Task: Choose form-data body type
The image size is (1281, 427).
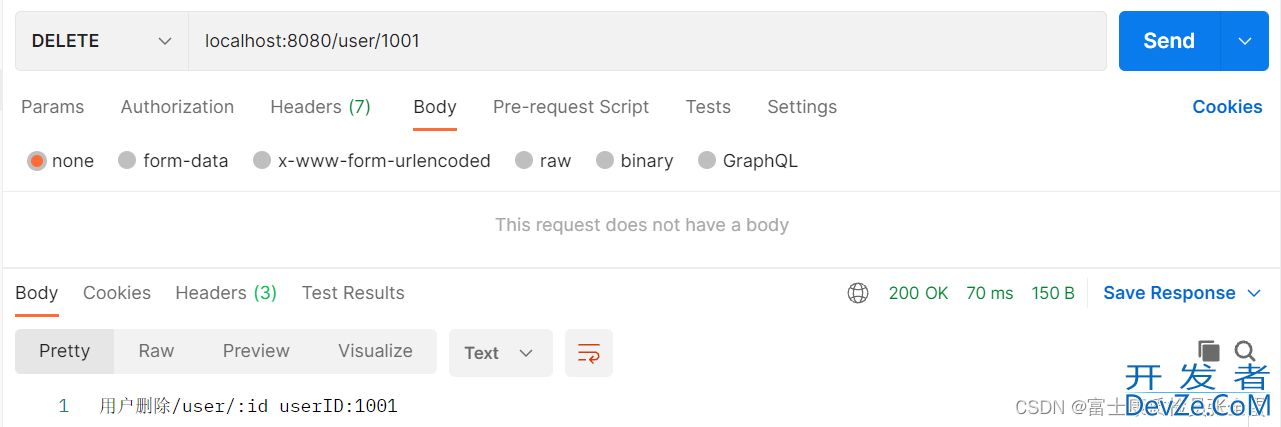Action: 127,161
